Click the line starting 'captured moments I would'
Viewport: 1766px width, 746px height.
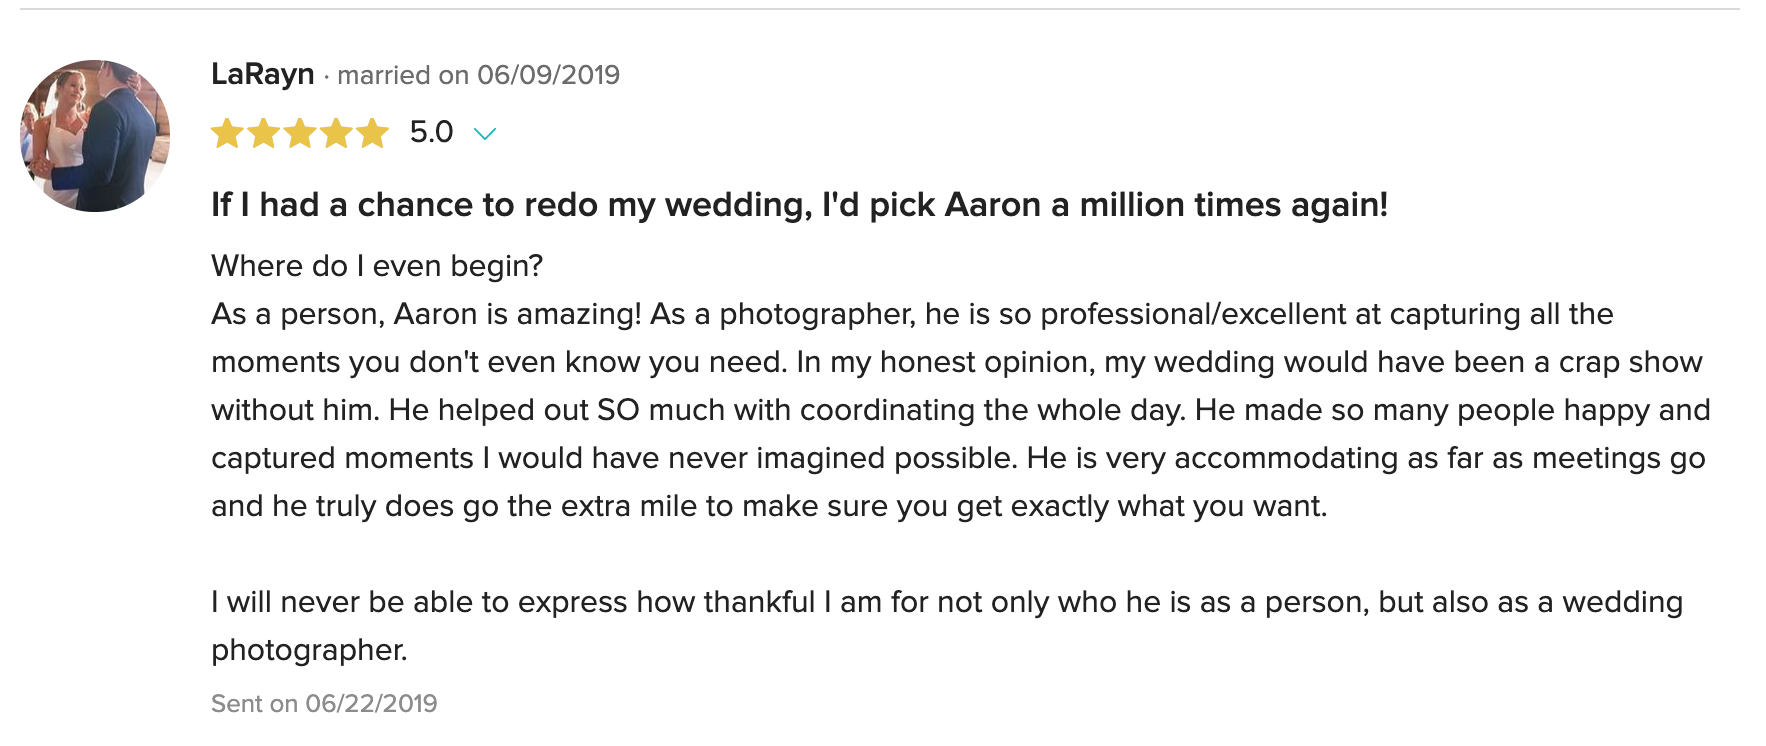pos(957,458)
